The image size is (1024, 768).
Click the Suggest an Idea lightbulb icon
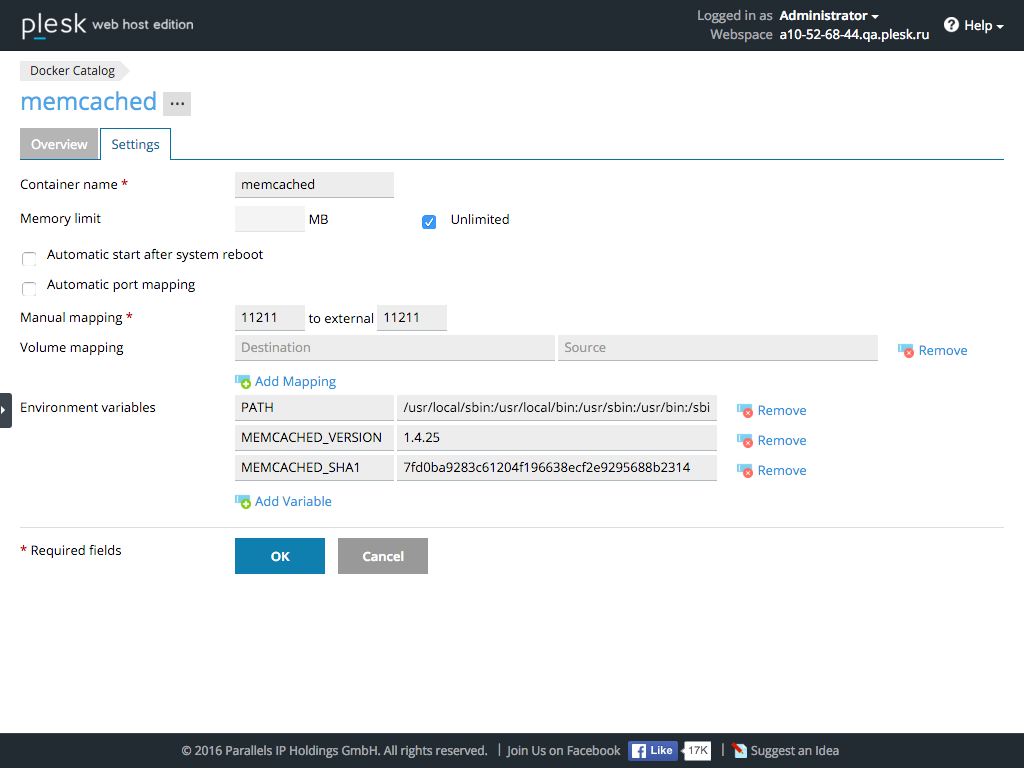[x=739, y=750]
